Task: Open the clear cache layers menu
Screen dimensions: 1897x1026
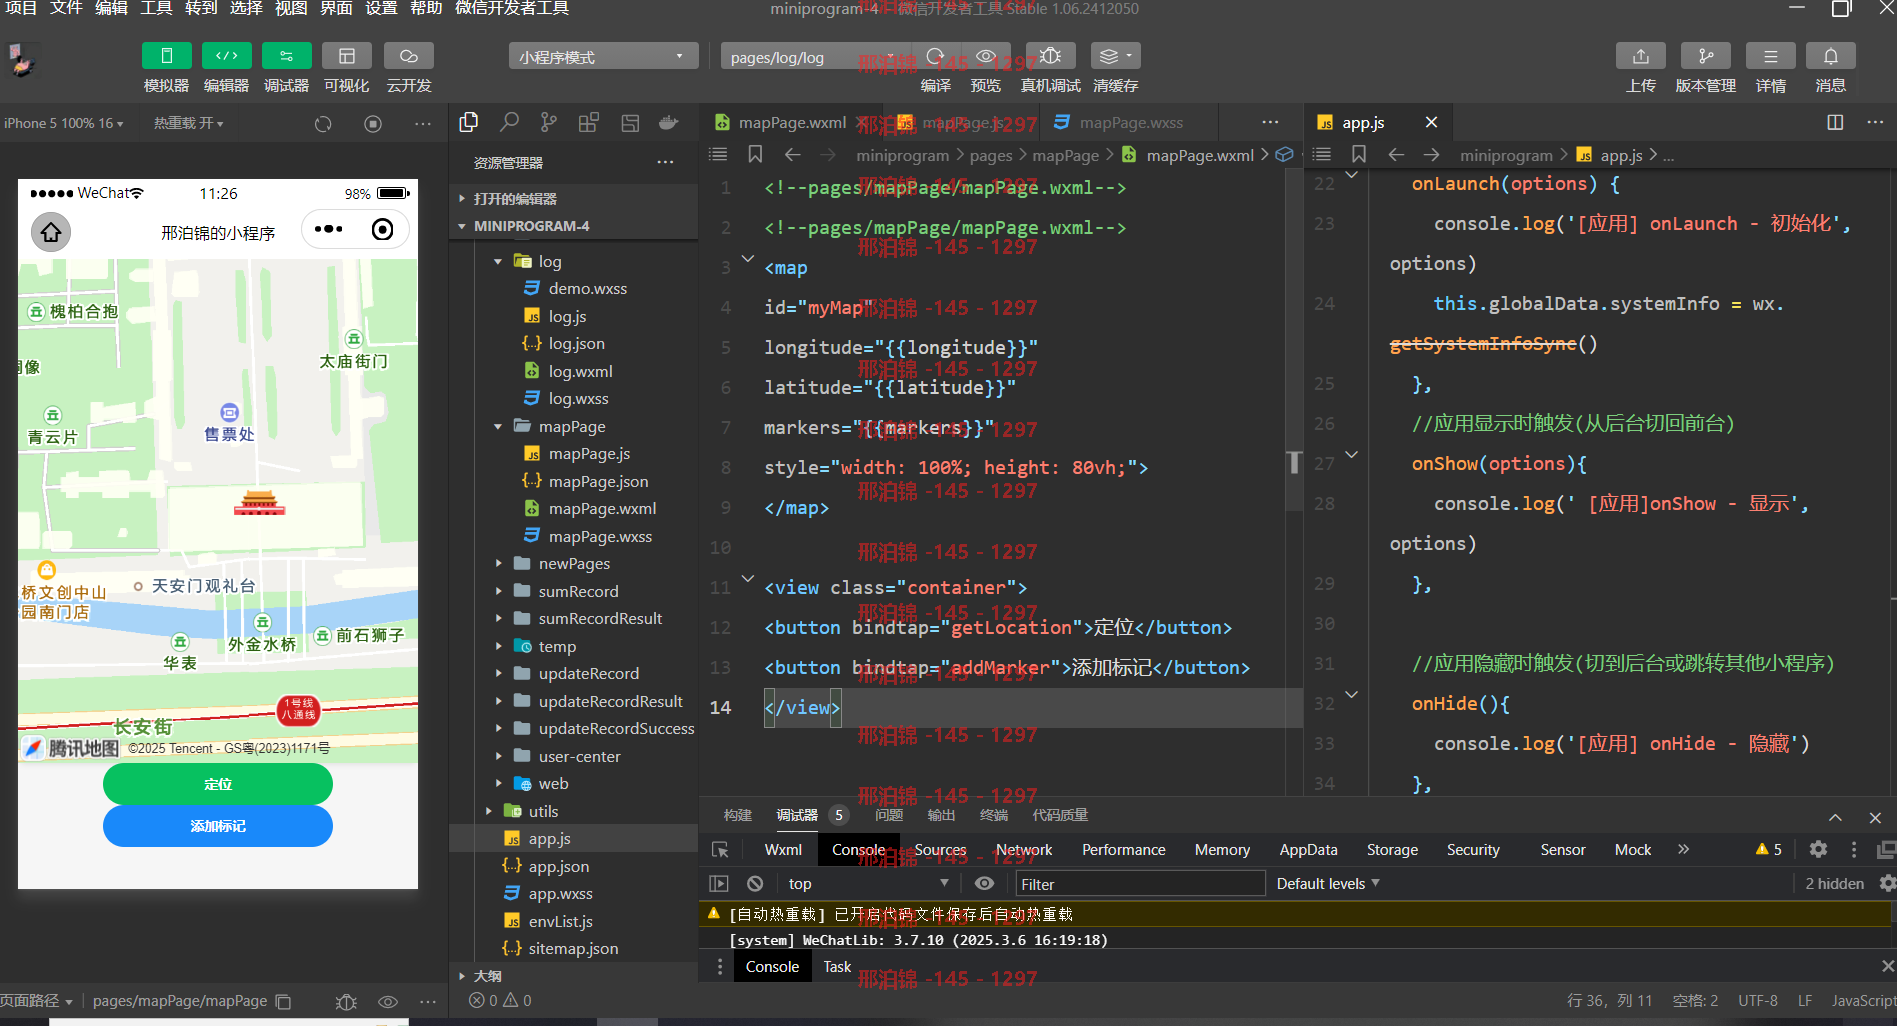Action: pyautogui.click(x=1115, y=56)
